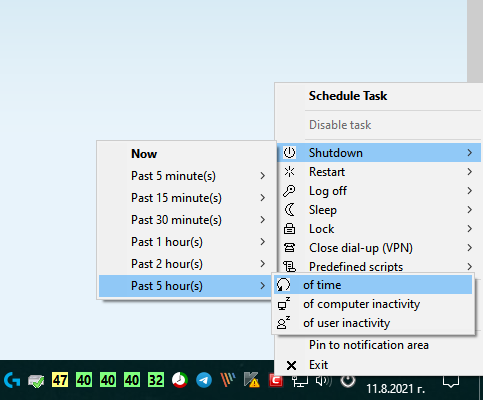Expand the Restart submenu arrow
The height and width of the screenshot is (400, 483).
coord(470,172)
